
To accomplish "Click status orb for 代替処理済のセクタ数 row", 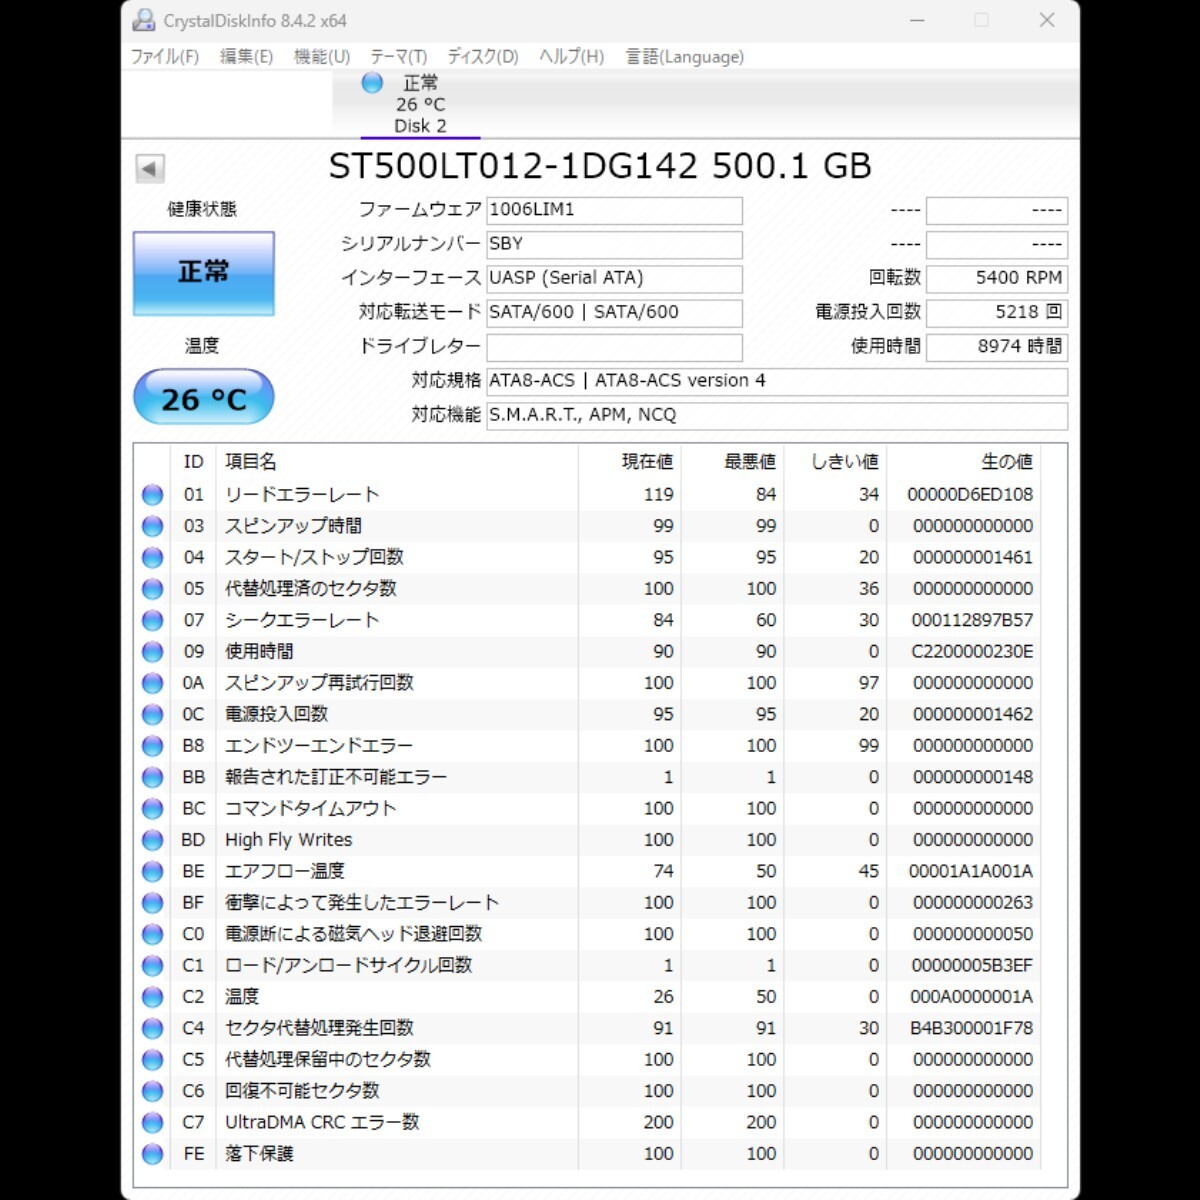I will click(152, 589).
